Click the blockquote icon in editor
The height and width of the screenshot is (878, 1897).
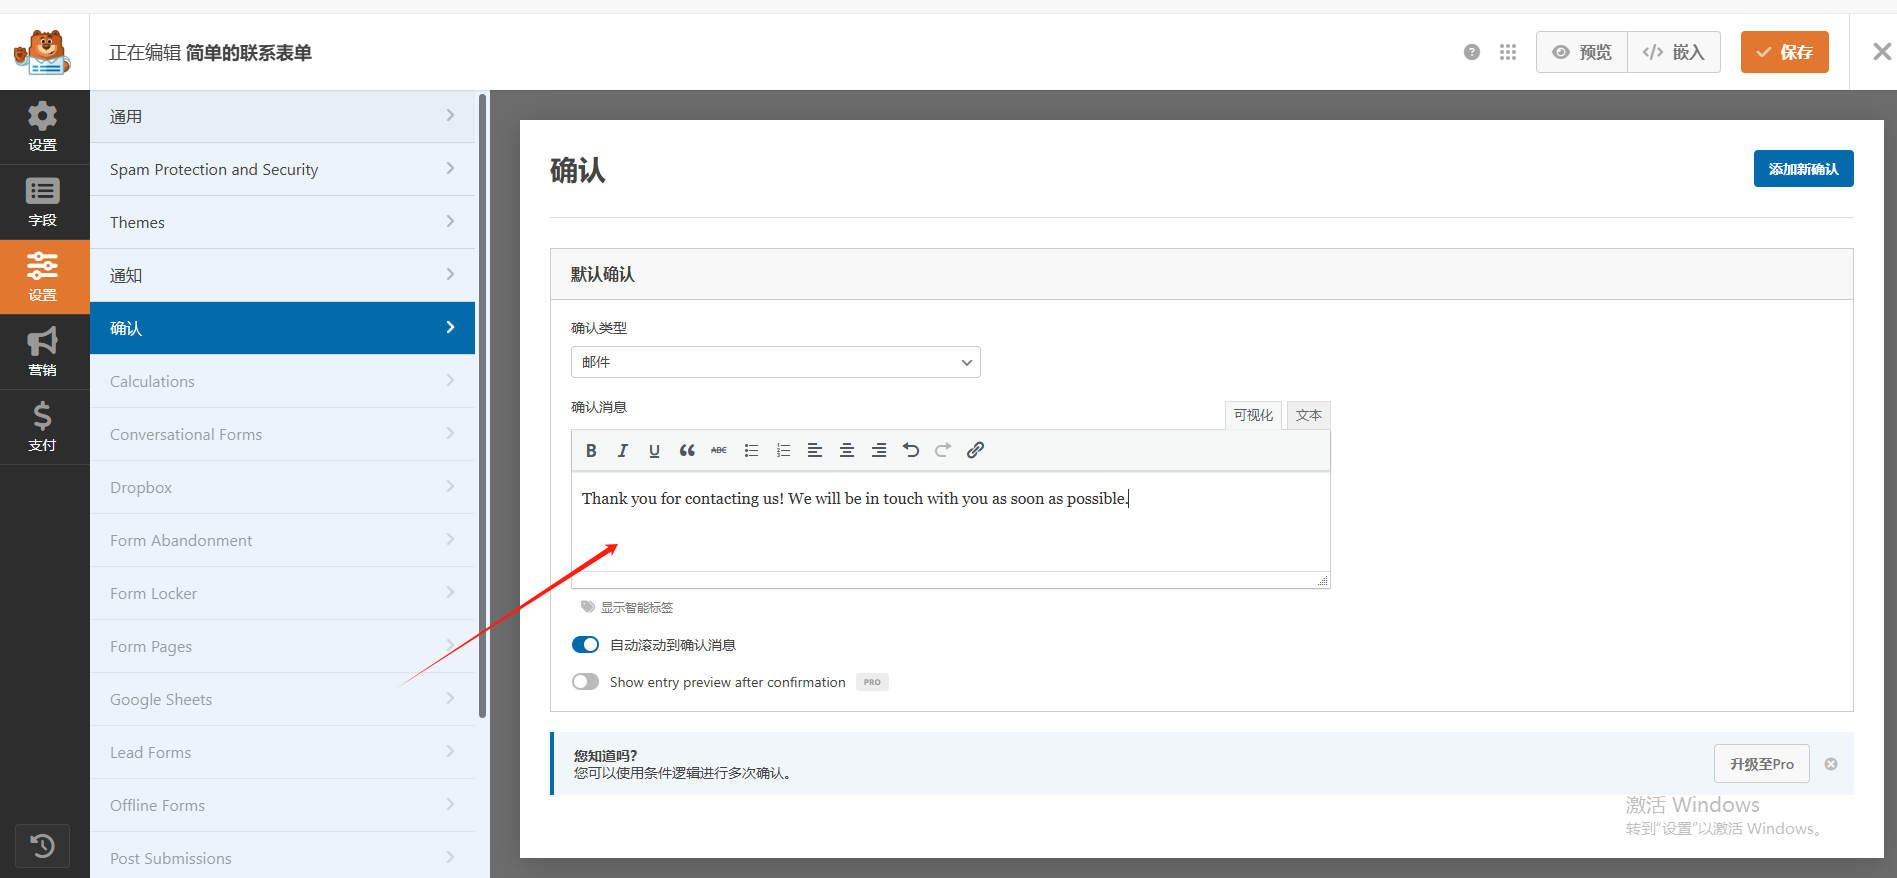[x=686, y=451]
